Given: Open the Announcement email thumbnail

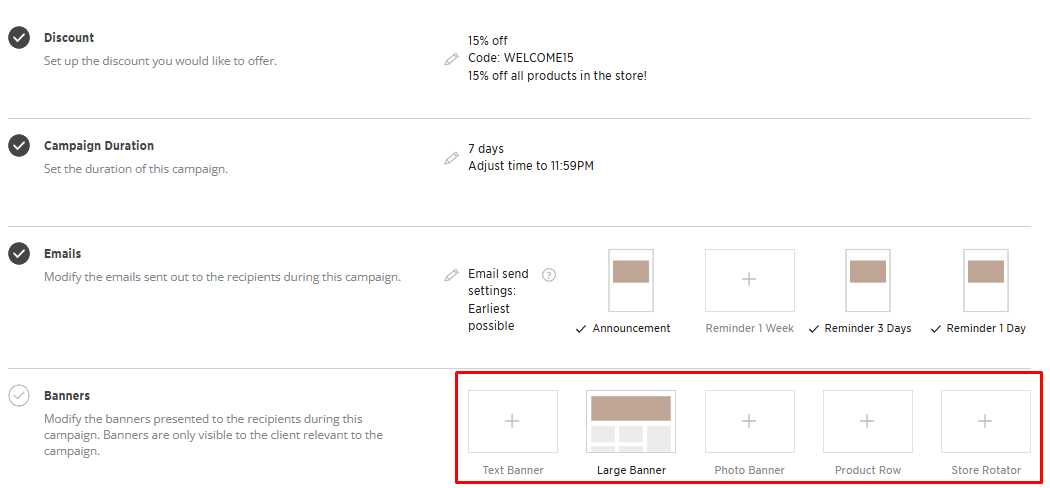Looking at the screenshot, I should 630,280.
